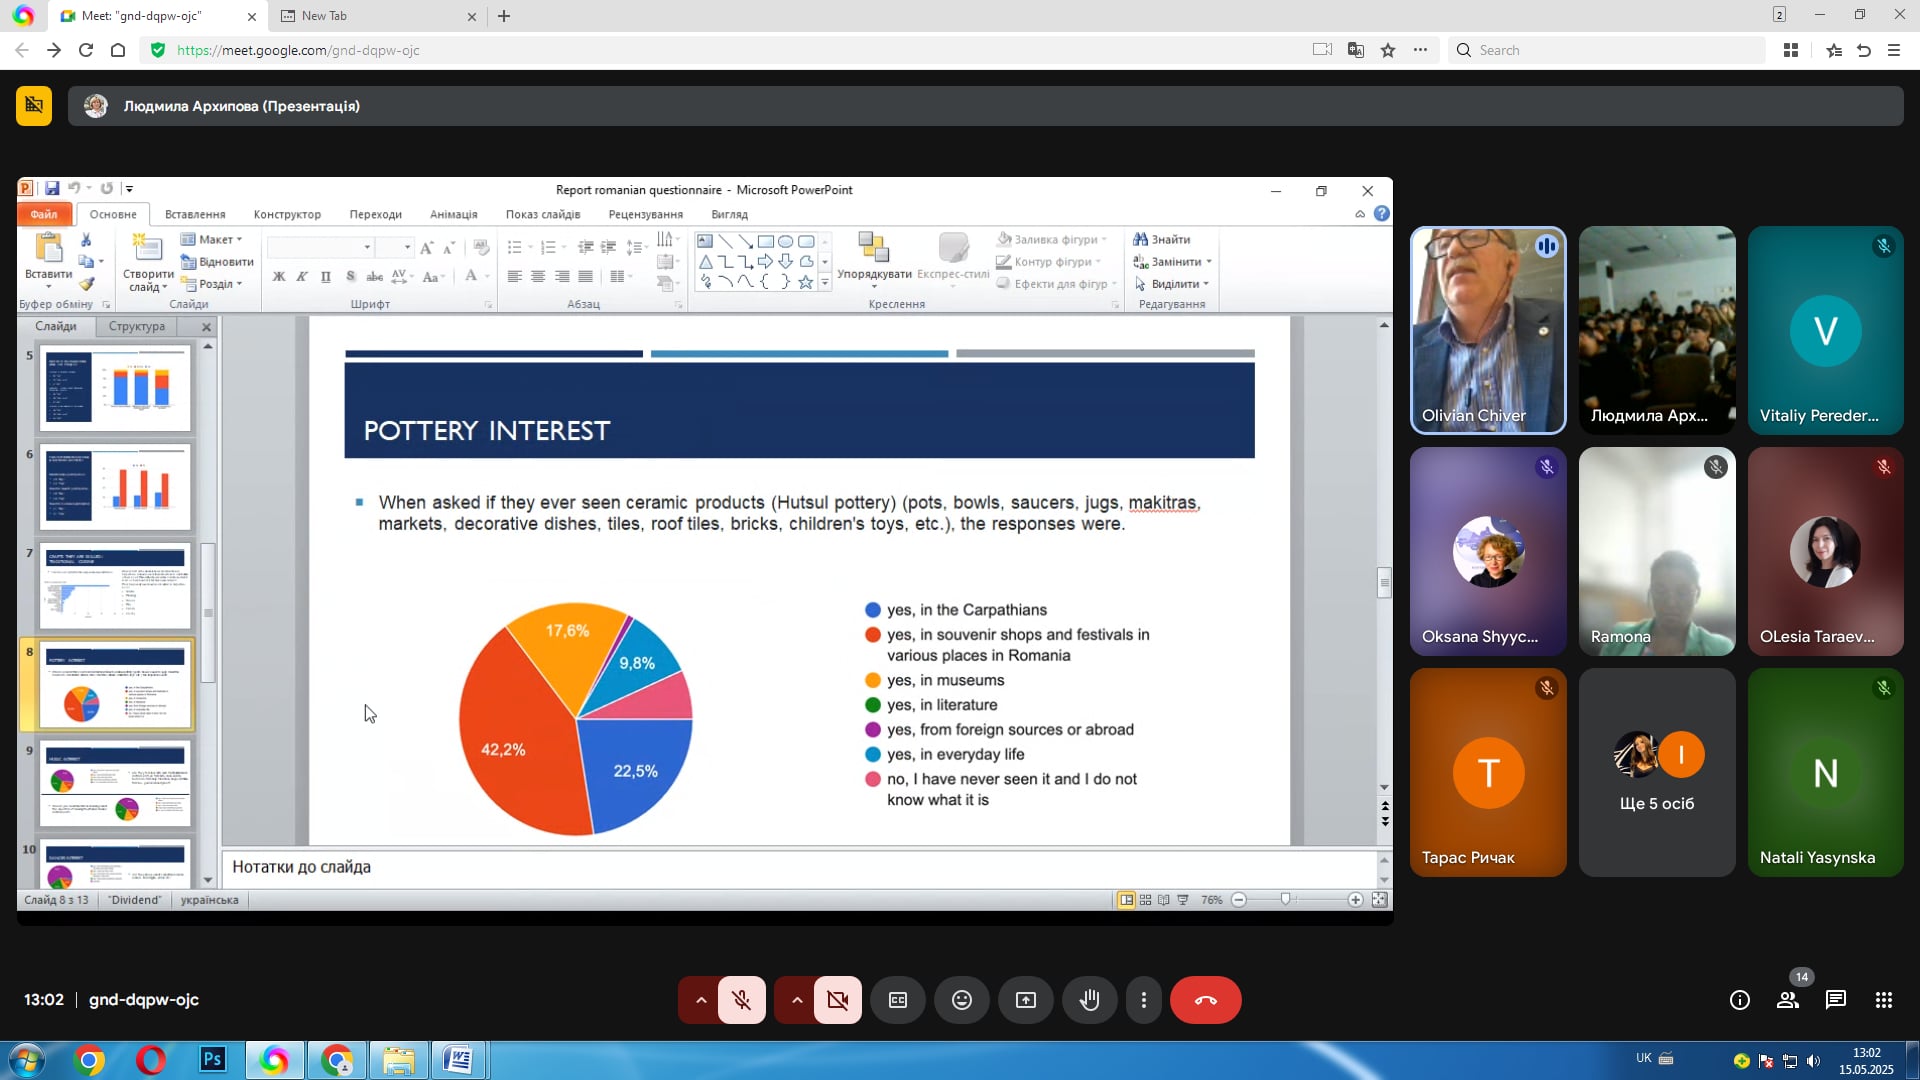Click the Нотатки до слайда notes field
The width and height of the screenshot is (1920, 1080).
[x=800, y=867]
